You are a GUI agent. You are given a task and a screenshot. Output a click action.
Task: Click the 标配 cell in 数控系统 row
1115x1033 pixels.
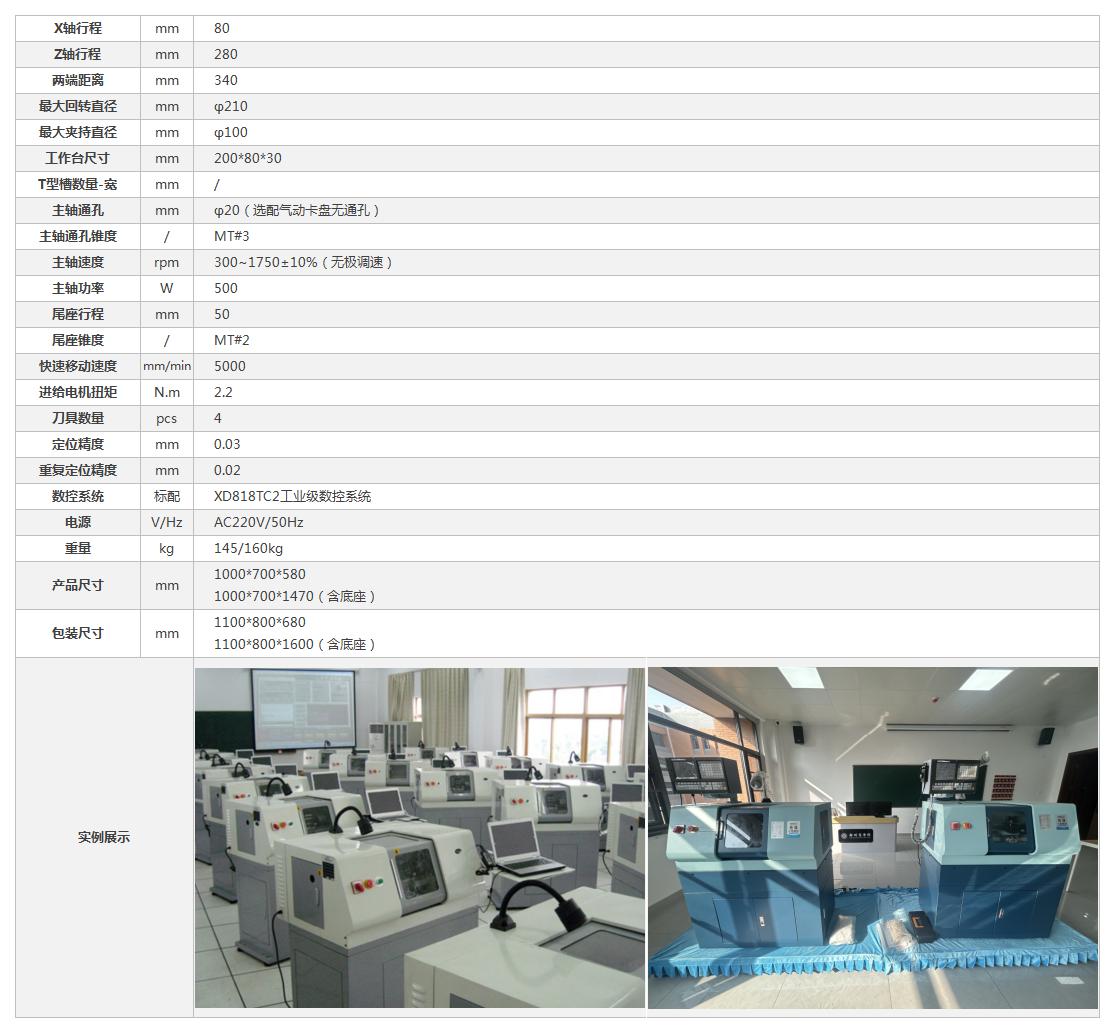166,496
